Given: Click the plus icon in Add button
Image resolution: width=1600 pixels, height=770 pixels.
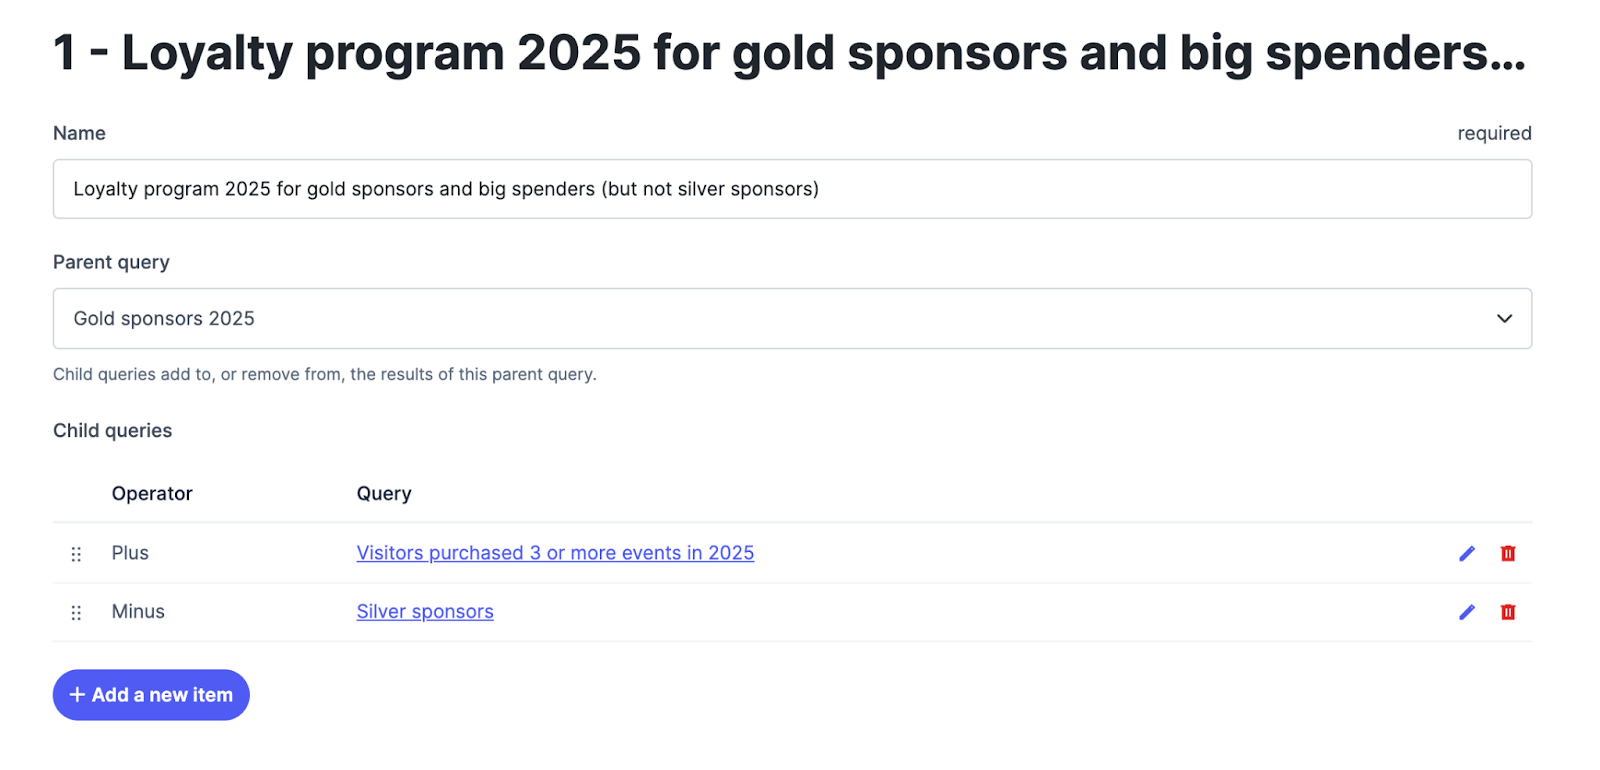Looking at the screenshot, I should click(77, 695).
